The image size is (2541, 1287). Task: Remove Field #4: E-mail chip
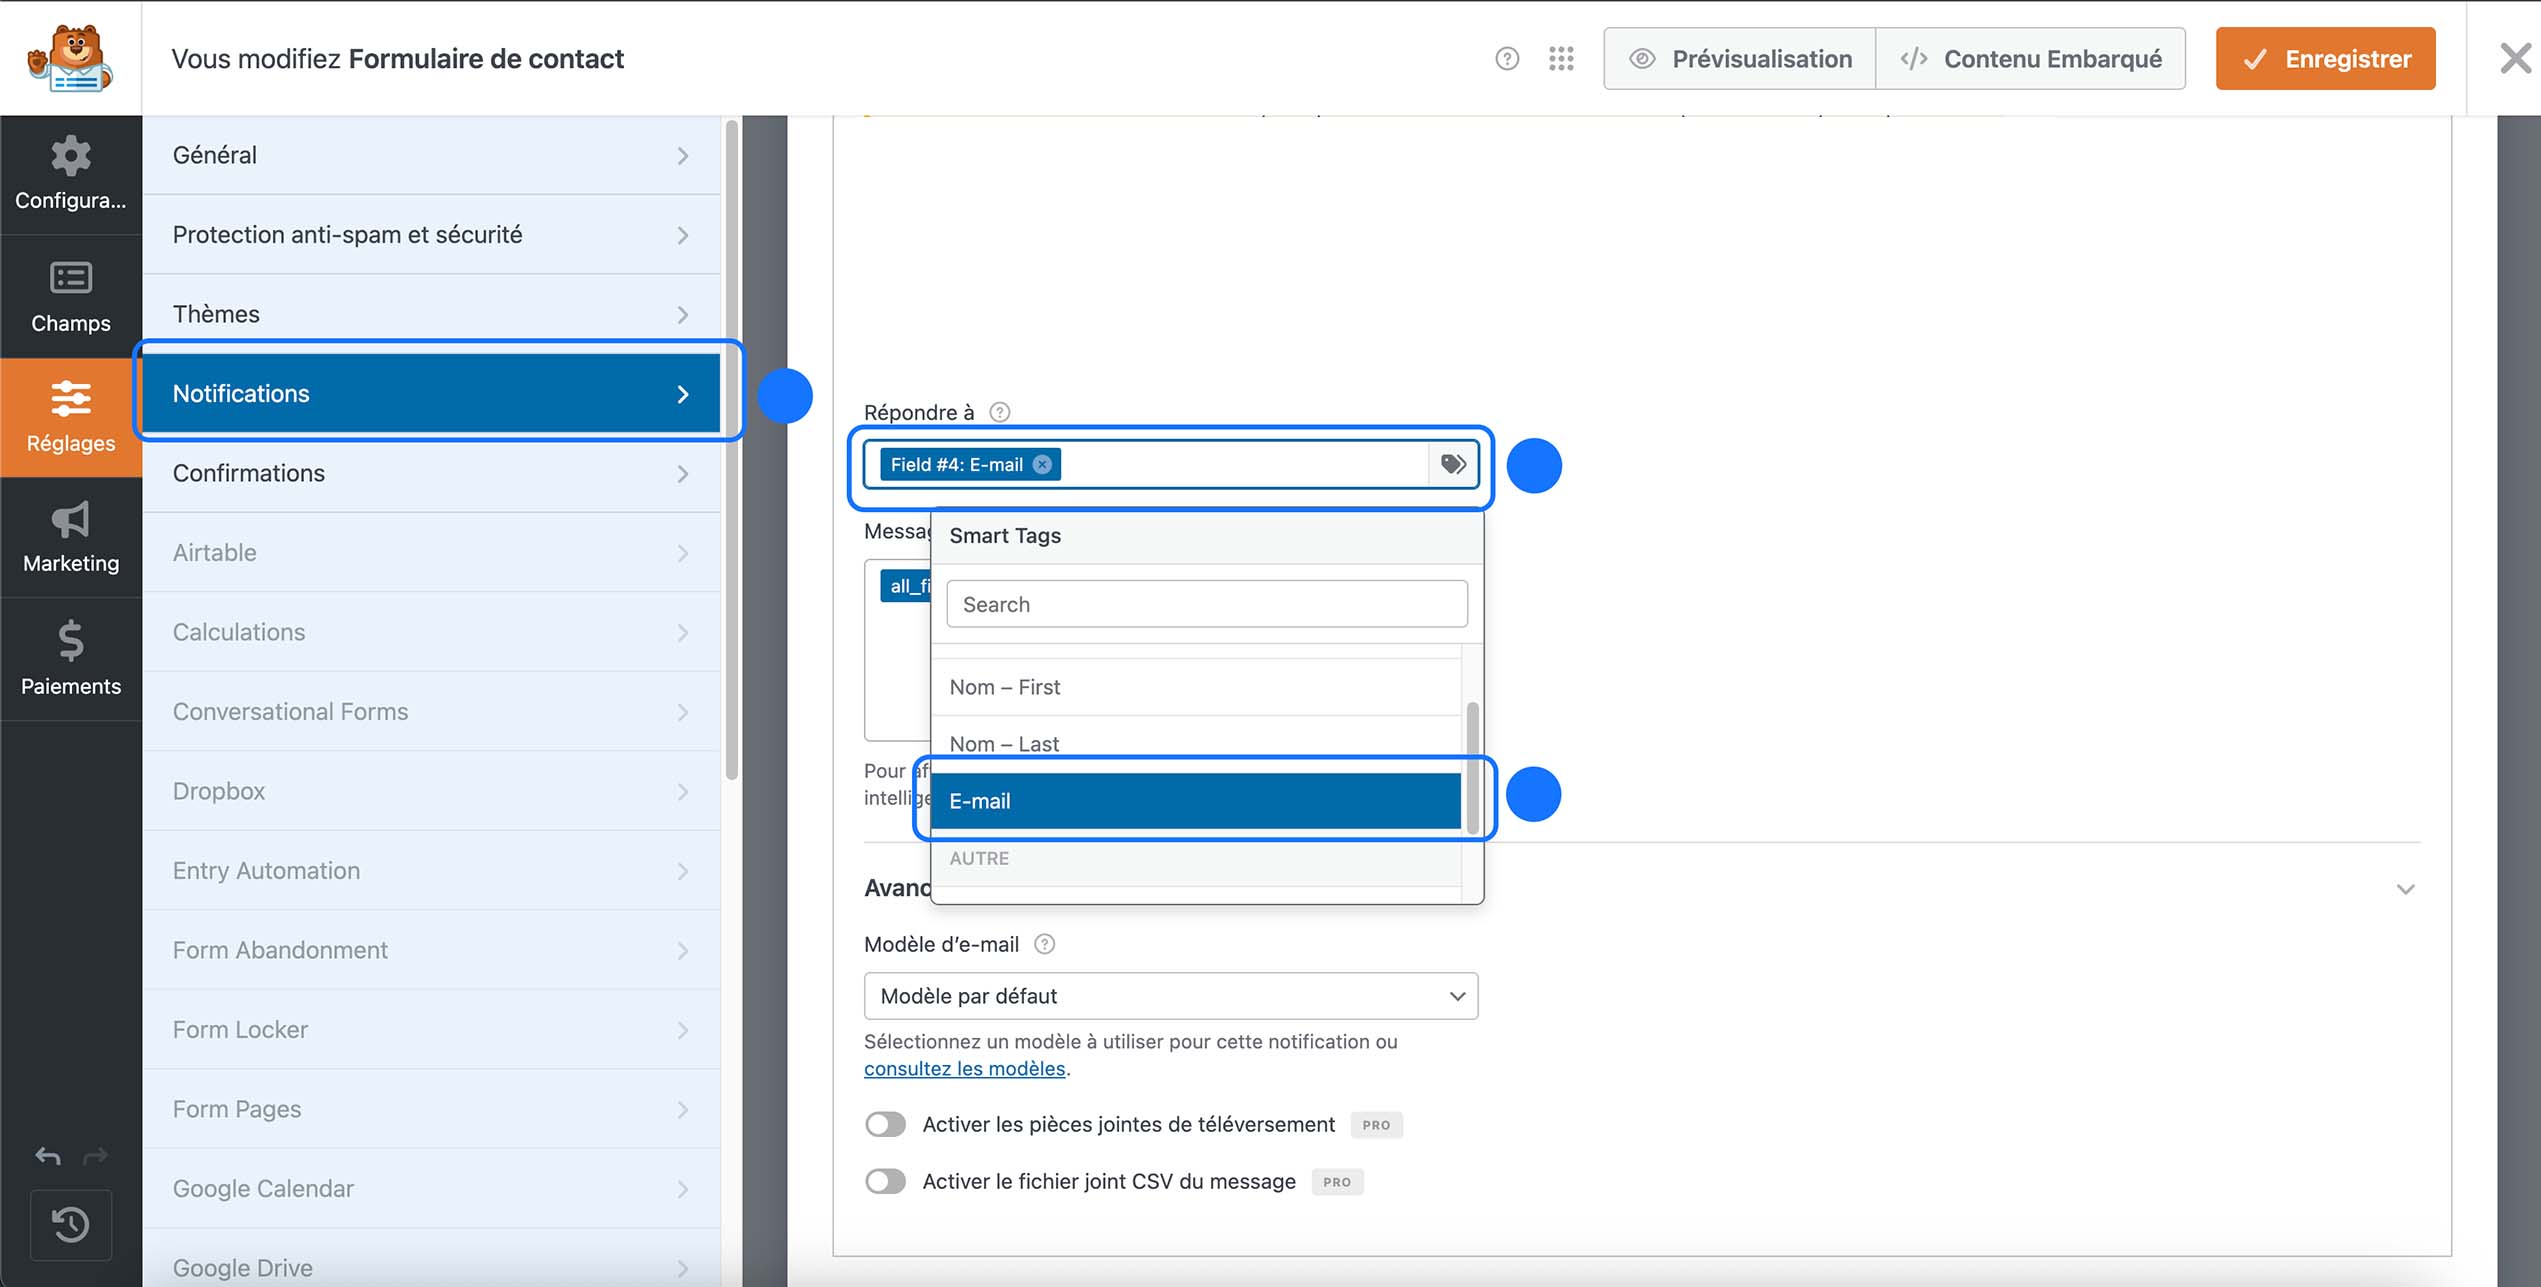[1041, 463]
